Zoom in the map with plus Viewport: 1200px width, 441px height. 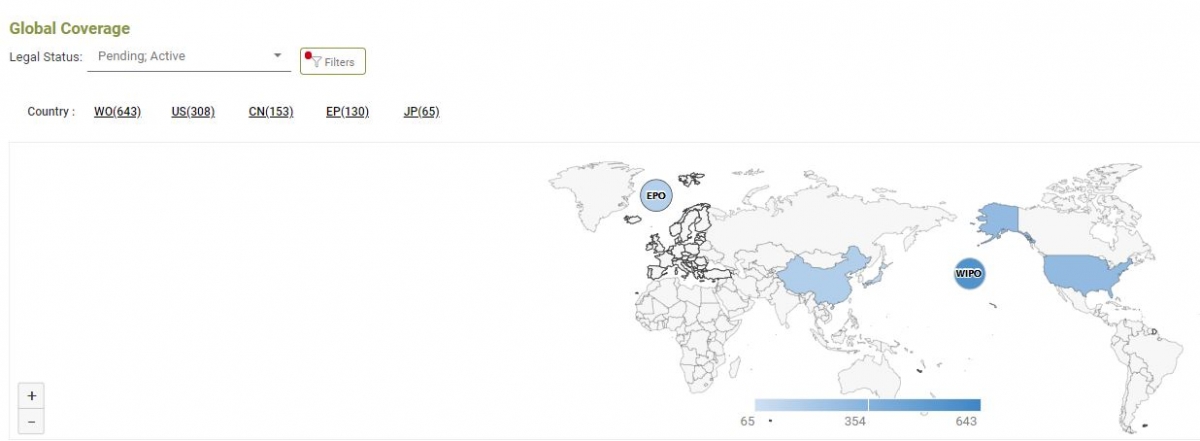pyautogui.click(x=31, y=395)
